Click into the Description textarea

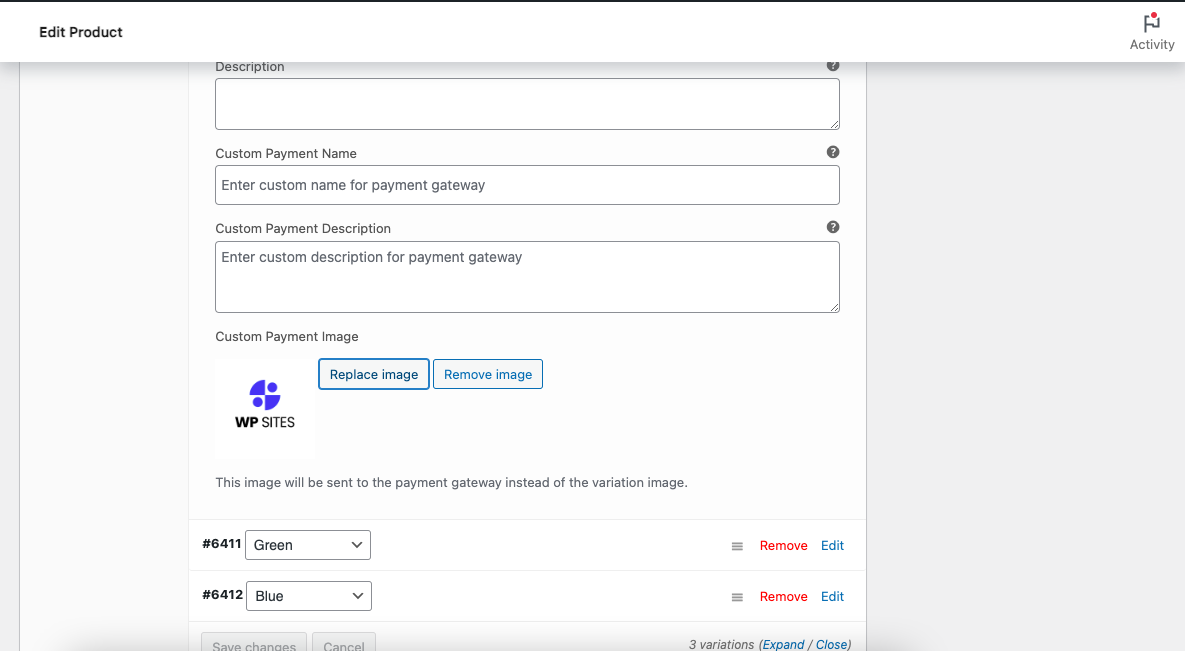(x=527, y=104)
